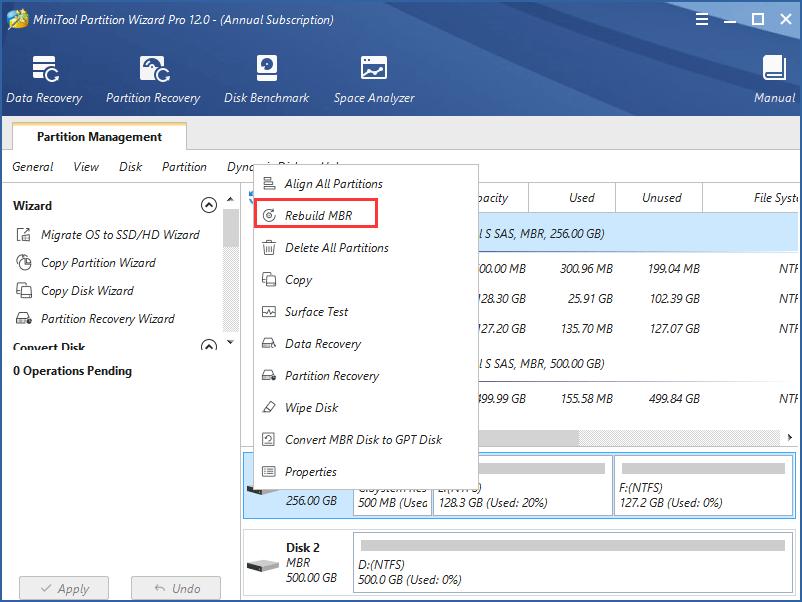Screen dimensions: 802x602
Task: Choose Properties menu entry
Action: click(x=366, y=472)
